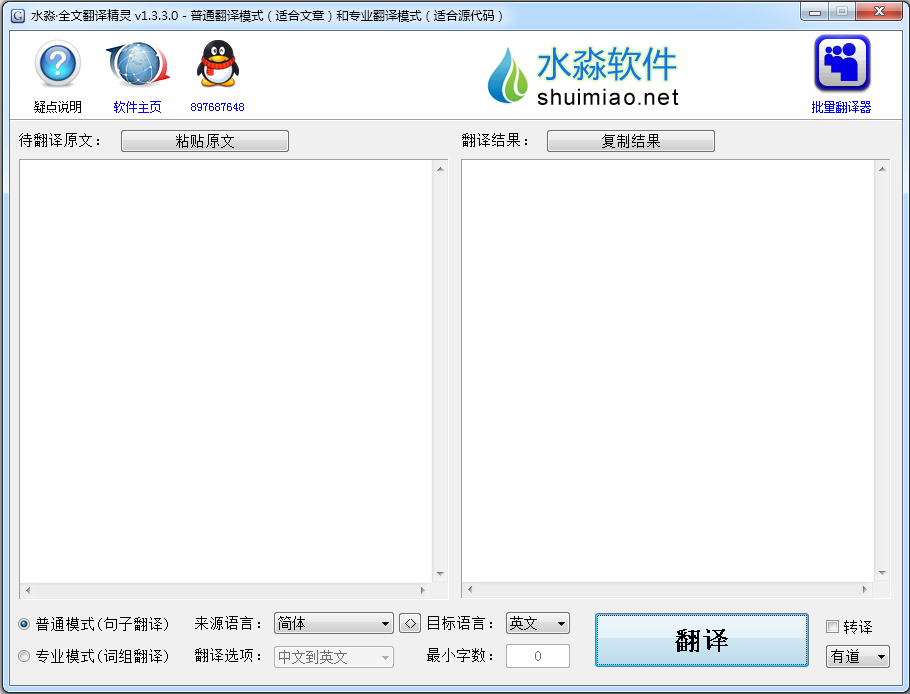Open the 有道 translation engine dropdown
Image resolution: width=910 pixels, height=694 pixels.
tap(856, 657)
